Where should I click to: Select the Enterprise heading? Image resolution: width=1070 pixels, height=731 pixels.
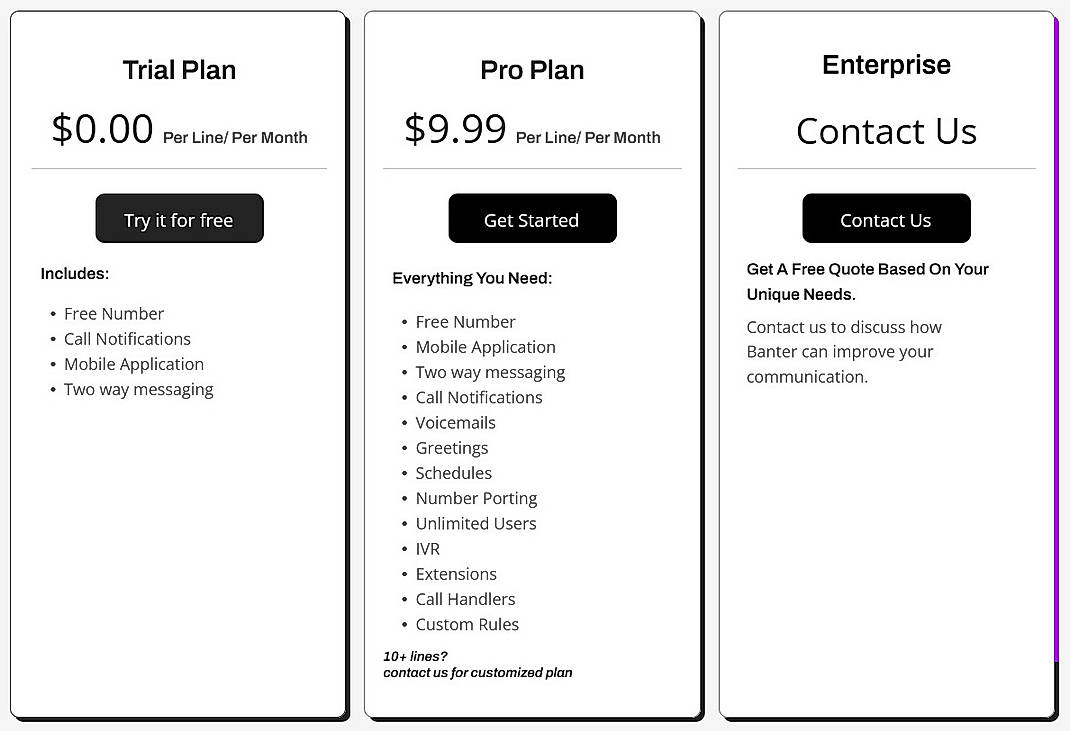coord(886,64)
